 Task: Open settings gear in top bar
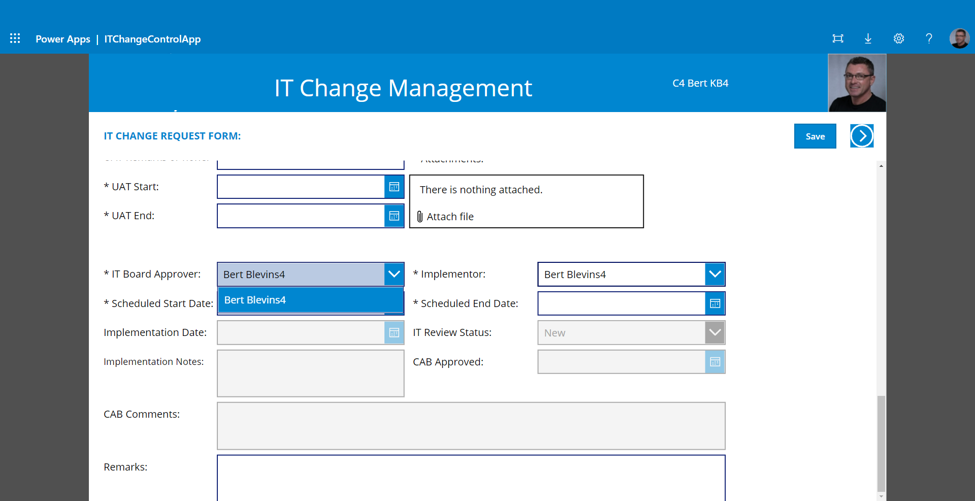[899, 39]
